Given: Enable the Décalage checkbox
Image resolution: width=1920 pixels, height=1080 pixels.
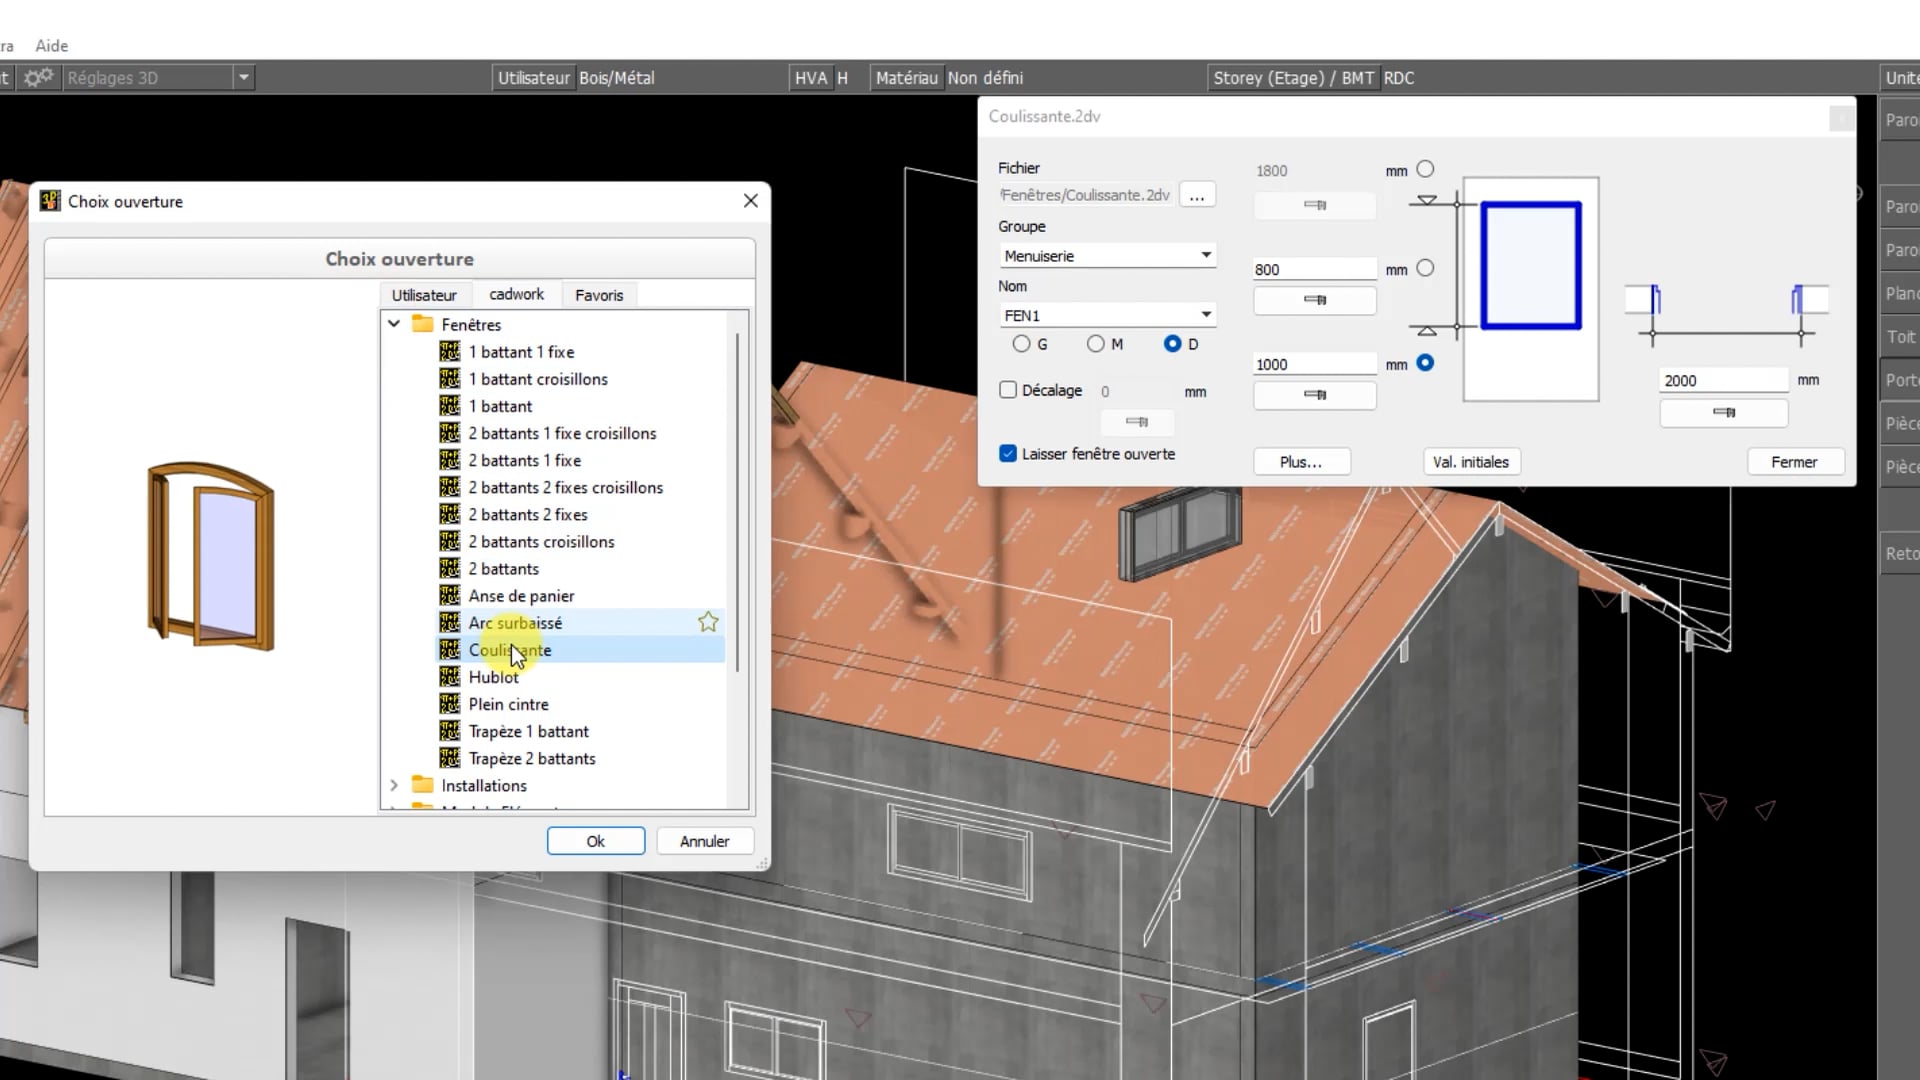Looking at the screenshot, I should (1008, 390).
